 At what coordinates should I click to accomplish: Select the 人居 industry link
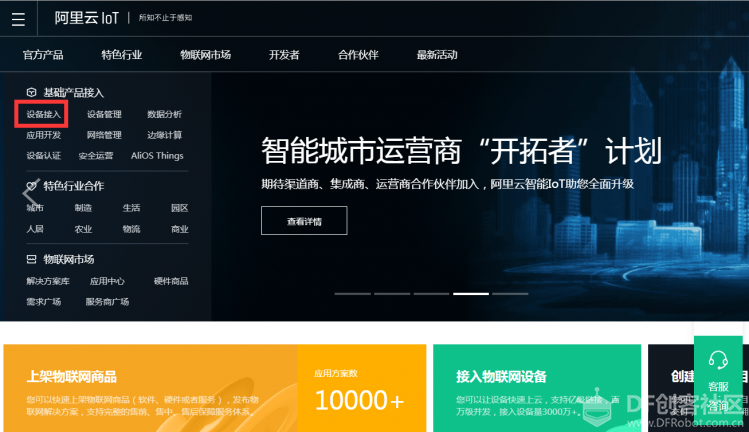pos(35,229)
